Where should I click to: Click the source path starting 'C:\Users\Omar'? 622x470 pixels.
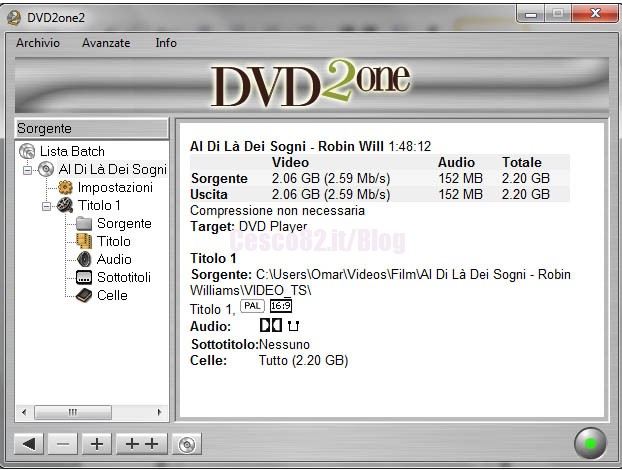pos(380,282)
